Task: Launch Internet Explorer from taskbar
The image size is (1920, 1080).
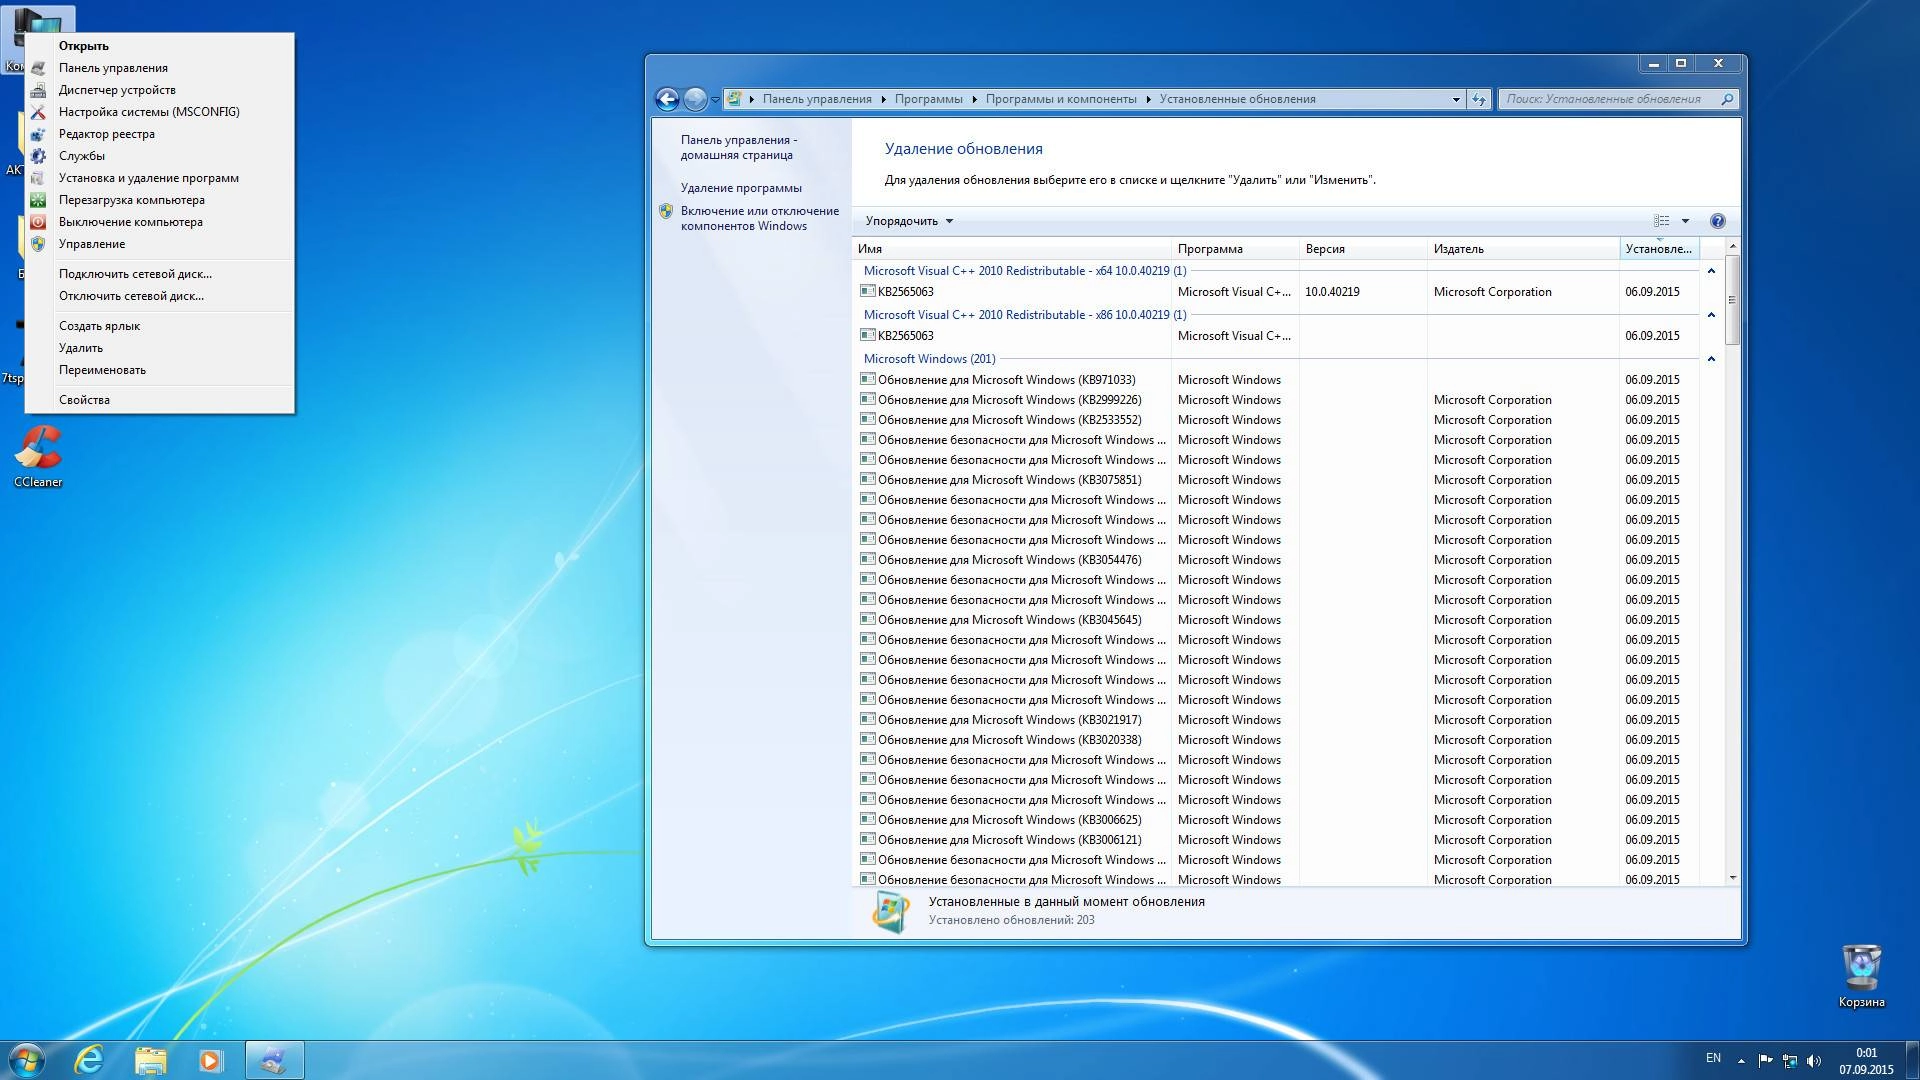Action: point(89,1060)
